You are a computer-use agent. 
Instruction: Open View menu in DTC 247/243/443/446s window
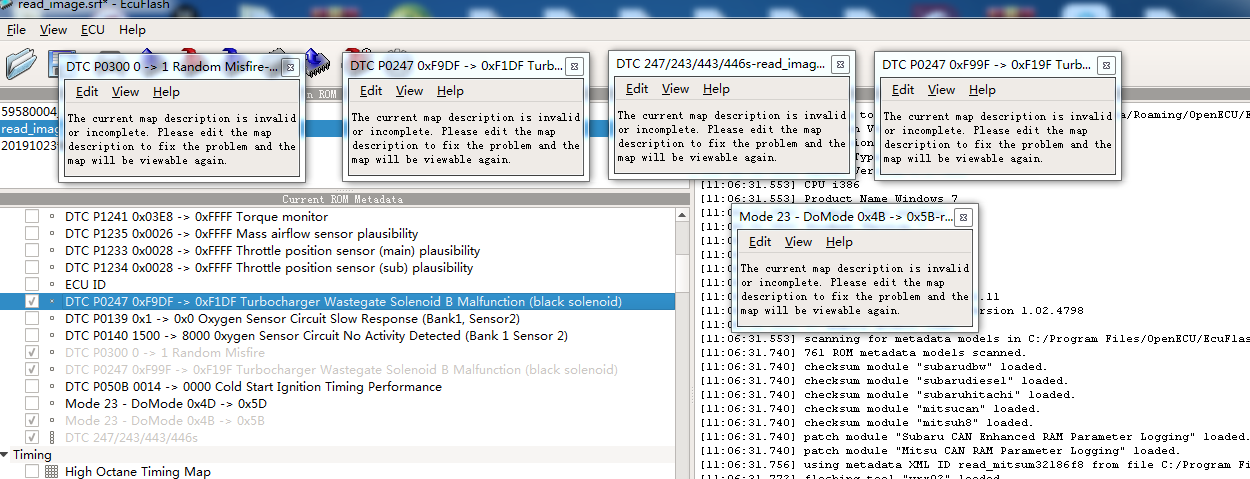[x=675, y=89]
